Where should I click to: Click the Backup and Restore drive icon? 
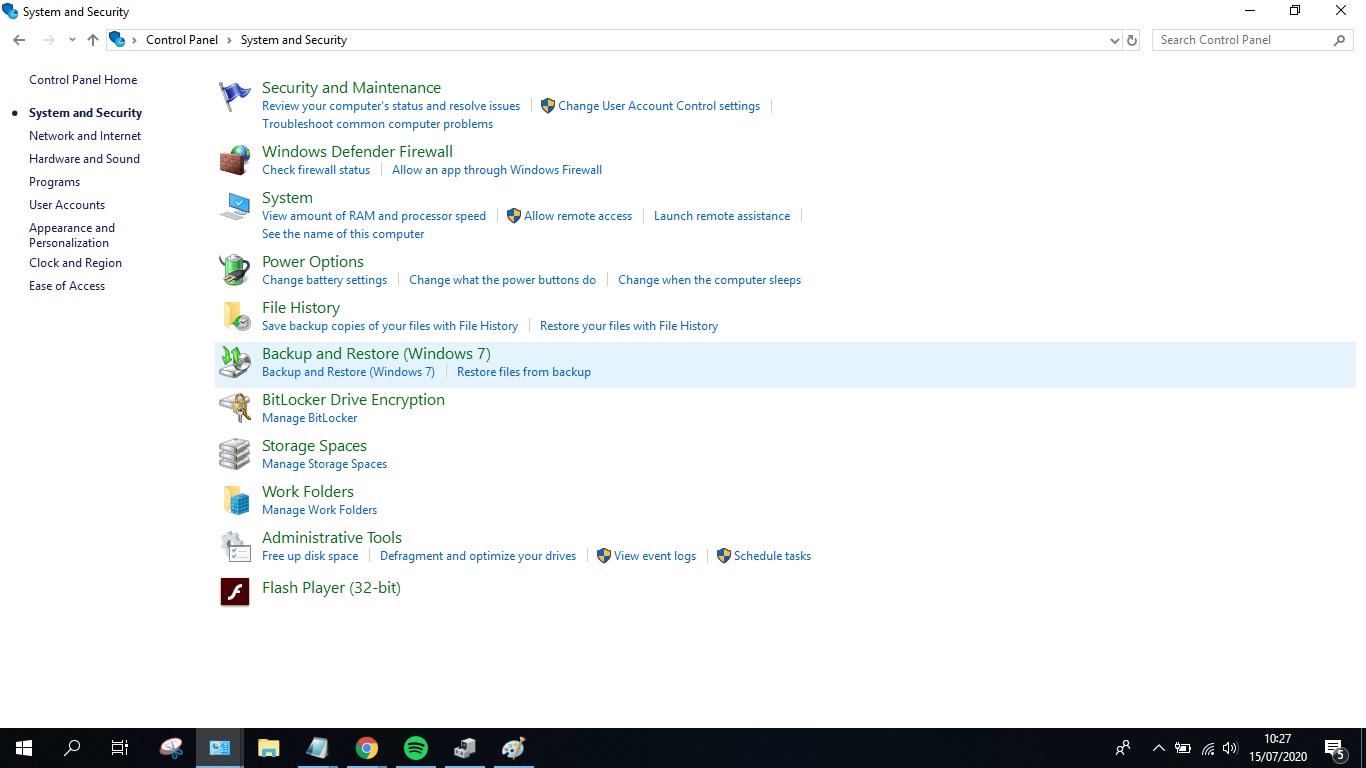[235, 362]
